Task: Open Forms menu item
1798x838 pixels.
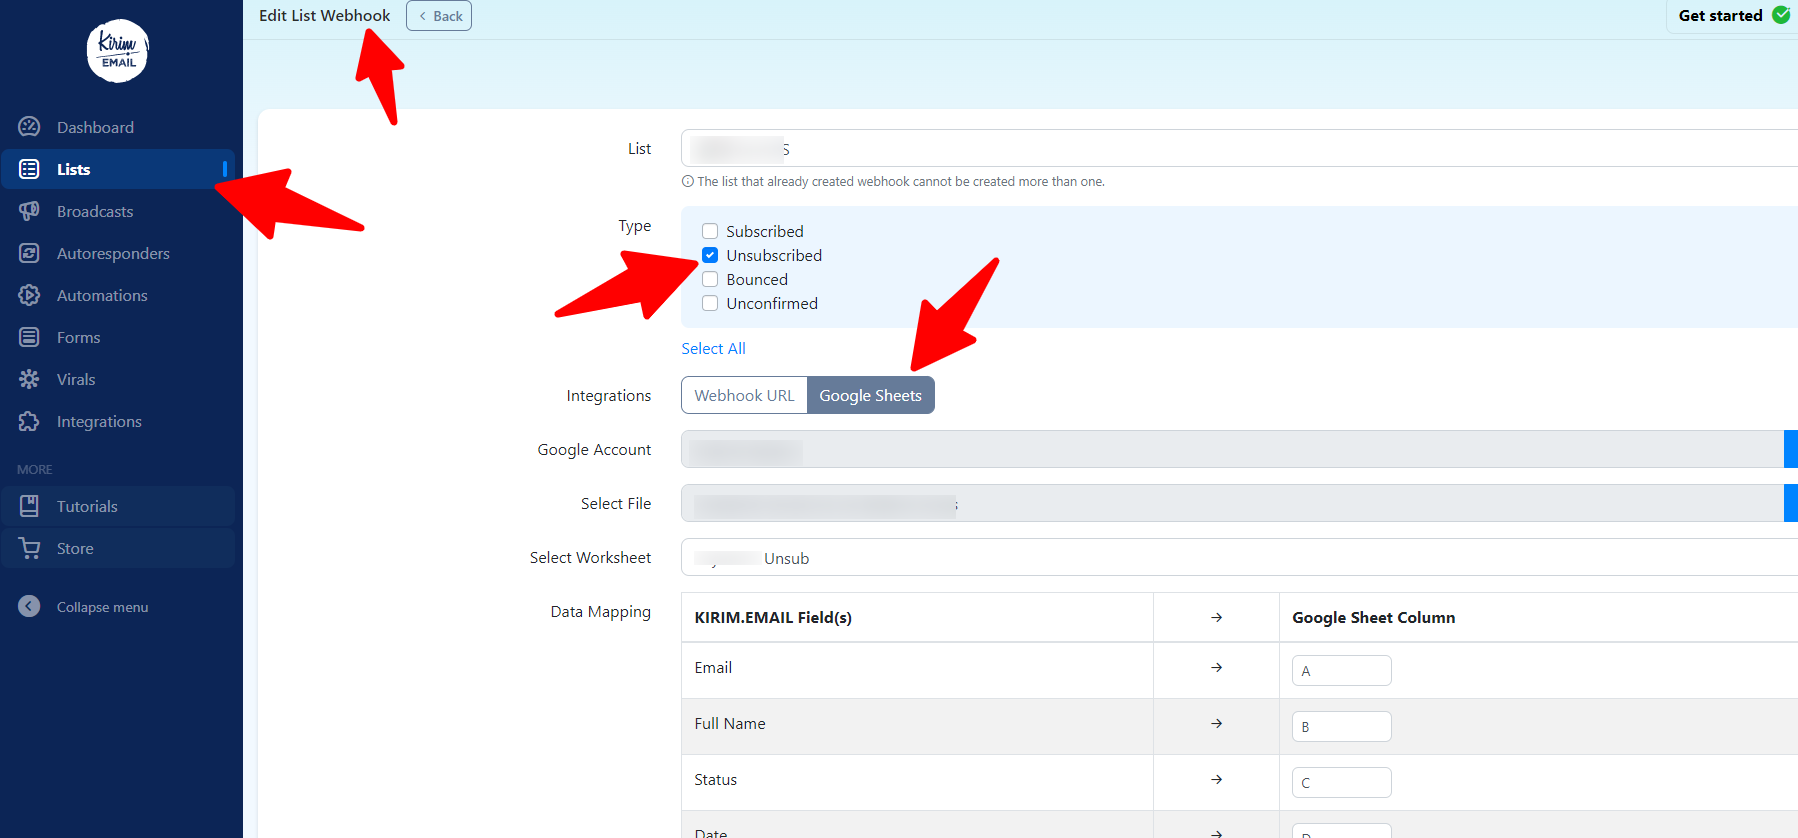Action: click(78, 337)
